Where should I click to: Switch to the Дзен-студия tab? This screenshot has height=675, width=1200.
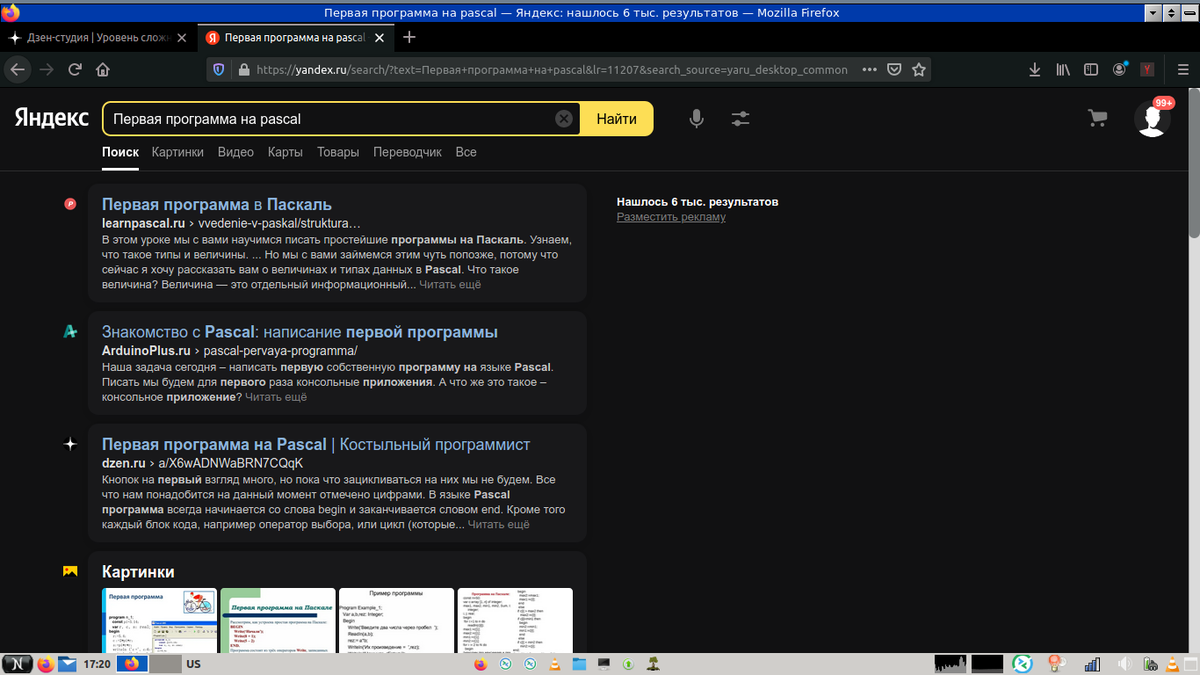click(98, 38)
